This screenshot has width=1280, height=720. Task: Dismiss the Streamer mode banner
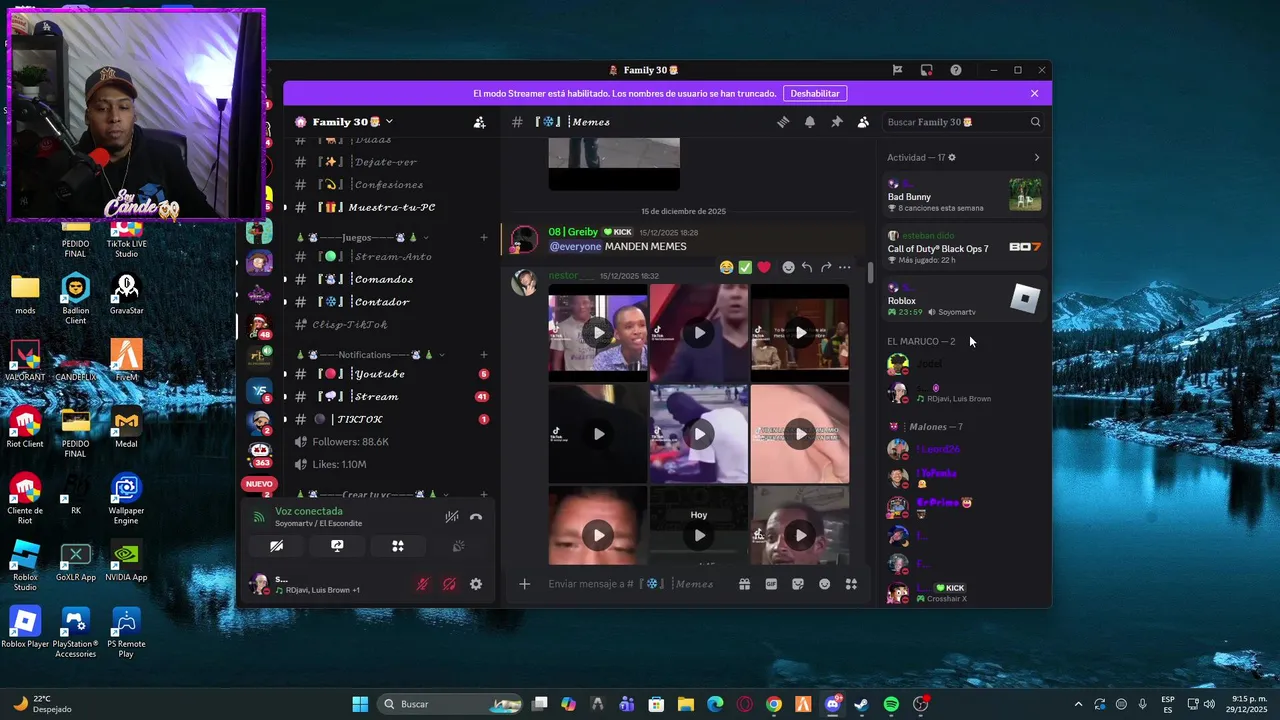coord(1034,93)
